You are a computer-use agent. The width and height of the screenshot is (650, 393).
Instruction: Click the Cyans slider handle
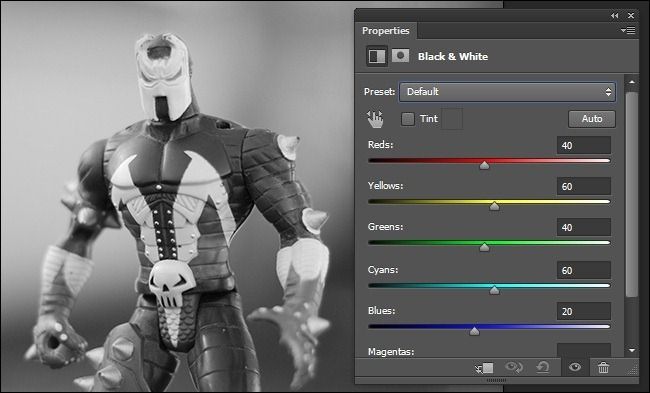pyautogui.click(x=494, y=290)
